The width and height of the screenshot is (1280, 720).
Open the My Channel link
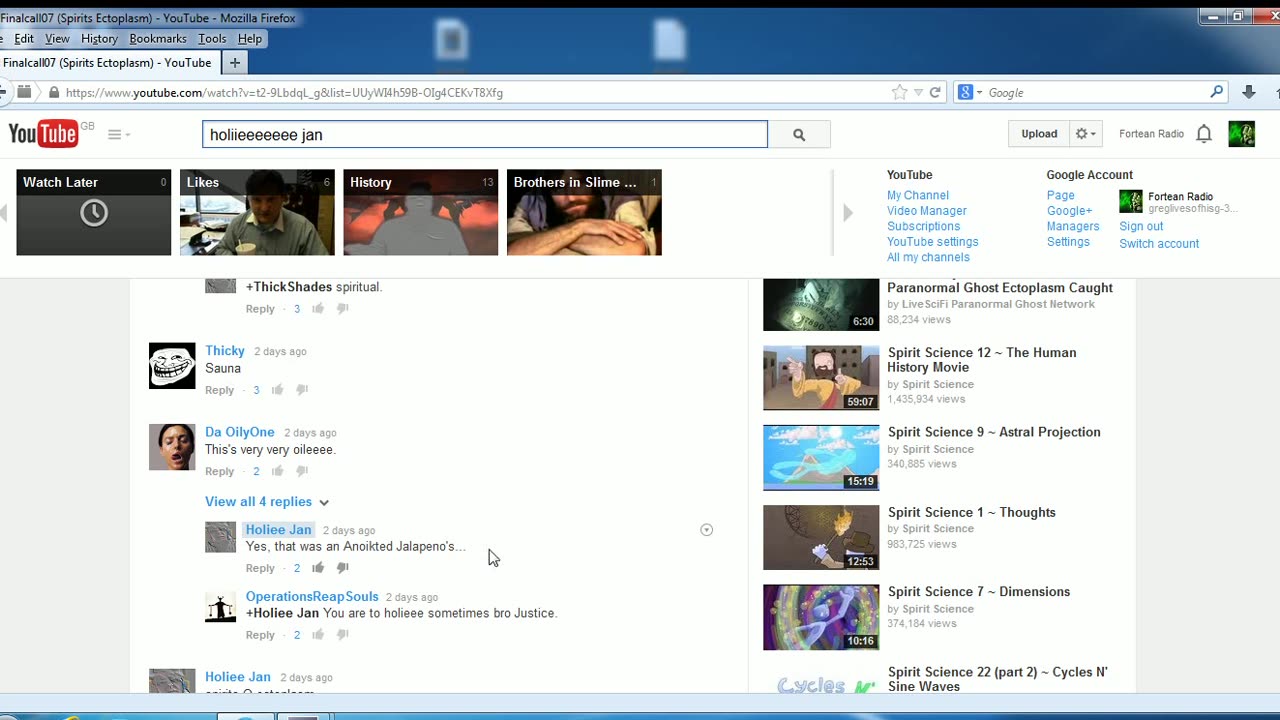(x=918, y=196)
